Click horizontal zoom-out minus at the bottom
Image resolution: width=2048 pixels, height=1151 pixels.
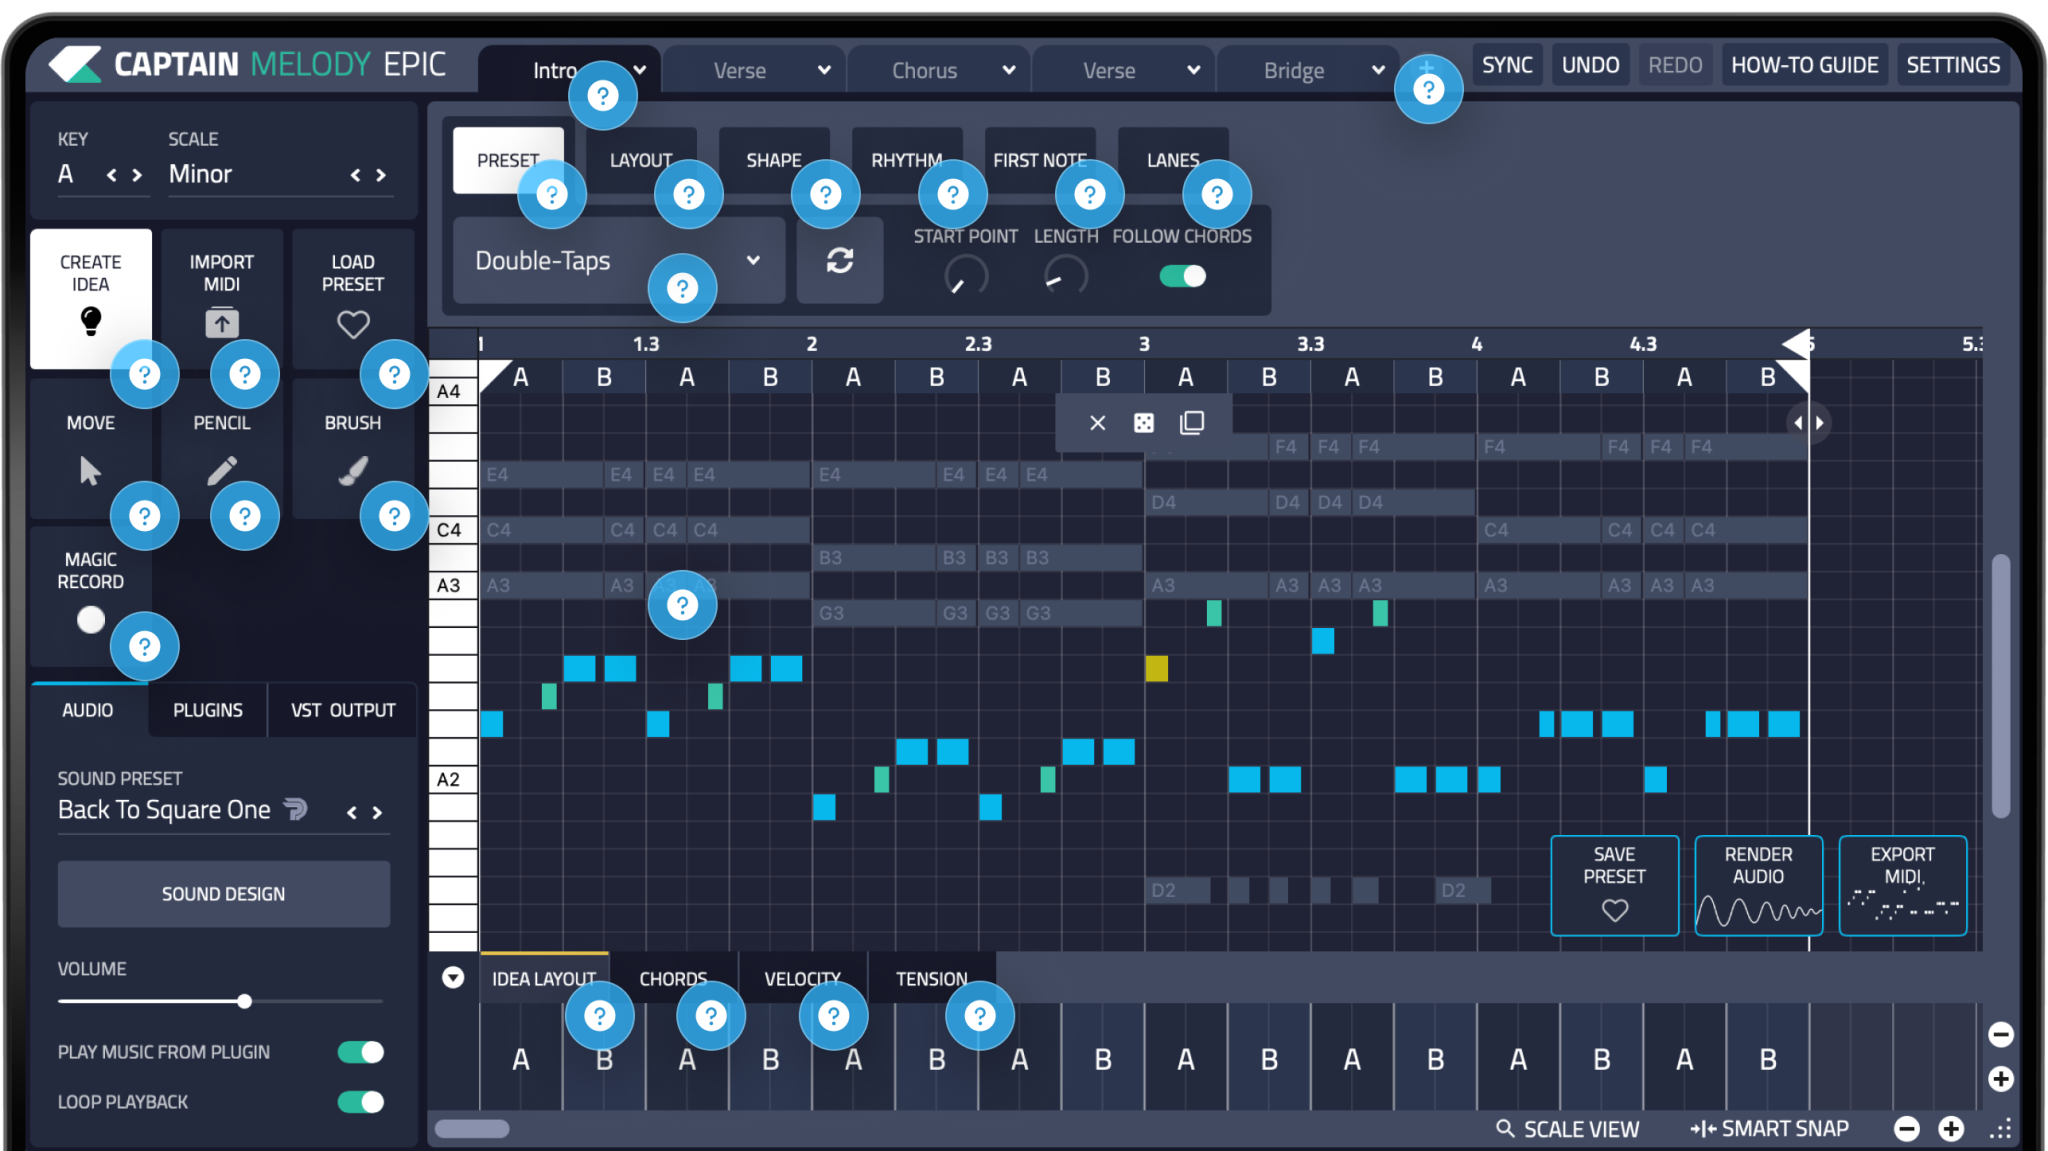tap(1907, 1129)
